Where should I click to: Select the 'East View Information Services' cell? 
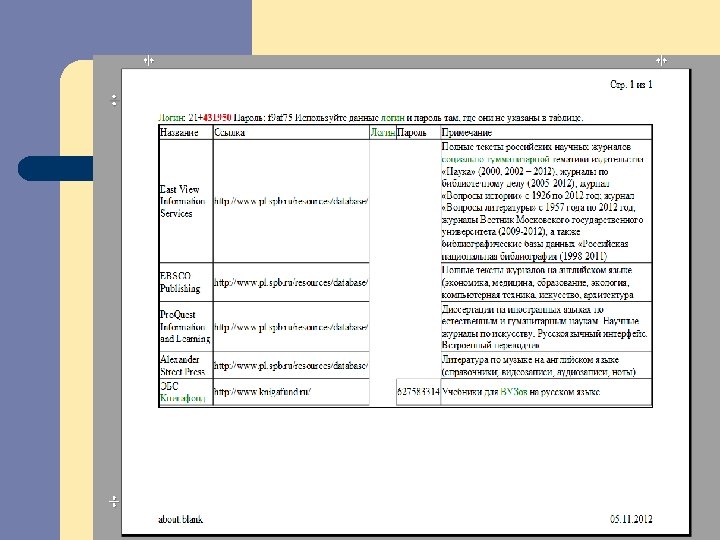coord(186,201)
